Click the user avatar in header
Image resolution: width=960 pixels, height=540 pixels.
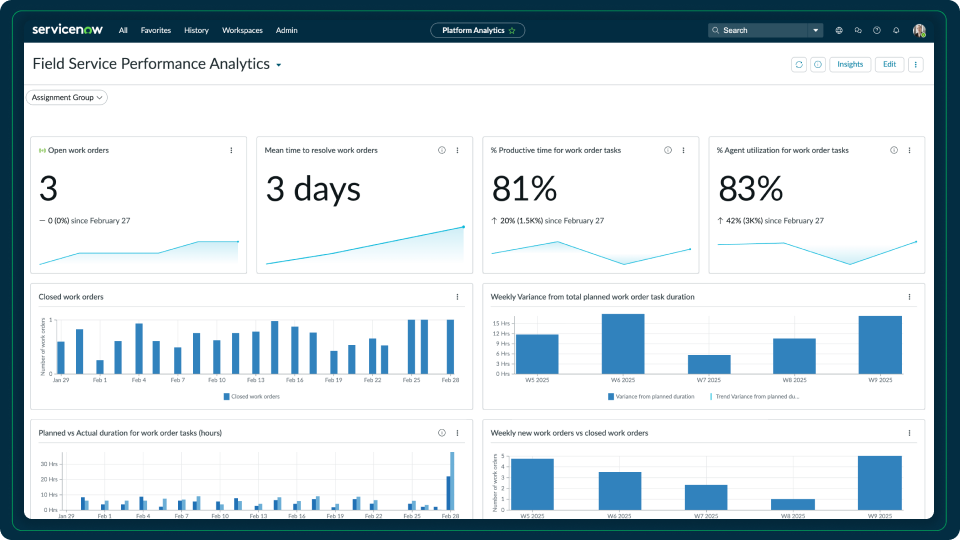pos(919,30)
